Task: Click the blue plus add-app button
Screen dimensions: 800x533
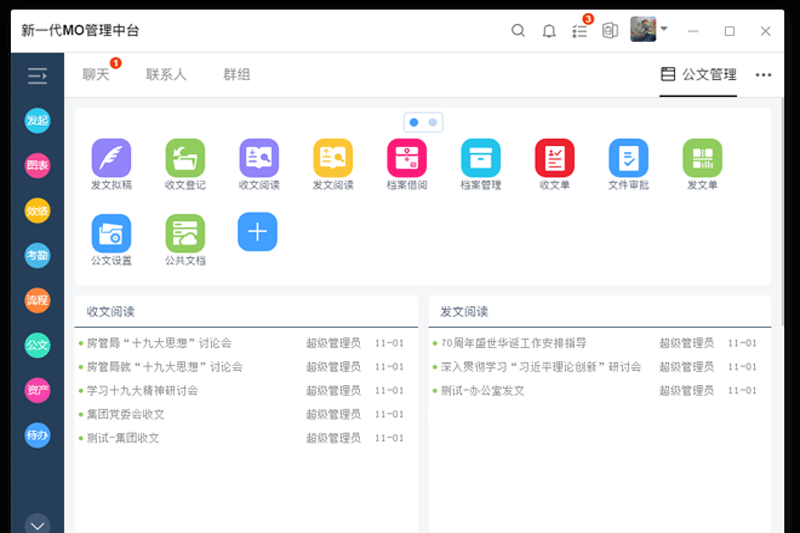Action: pyautogui.click(x=257, y=232)
